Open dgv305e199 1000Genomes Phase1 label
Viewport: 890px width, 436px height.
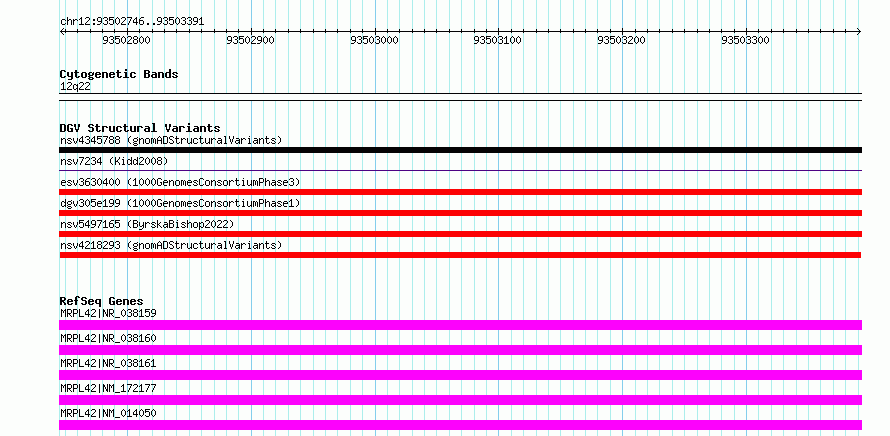click(x=180, y=203)
